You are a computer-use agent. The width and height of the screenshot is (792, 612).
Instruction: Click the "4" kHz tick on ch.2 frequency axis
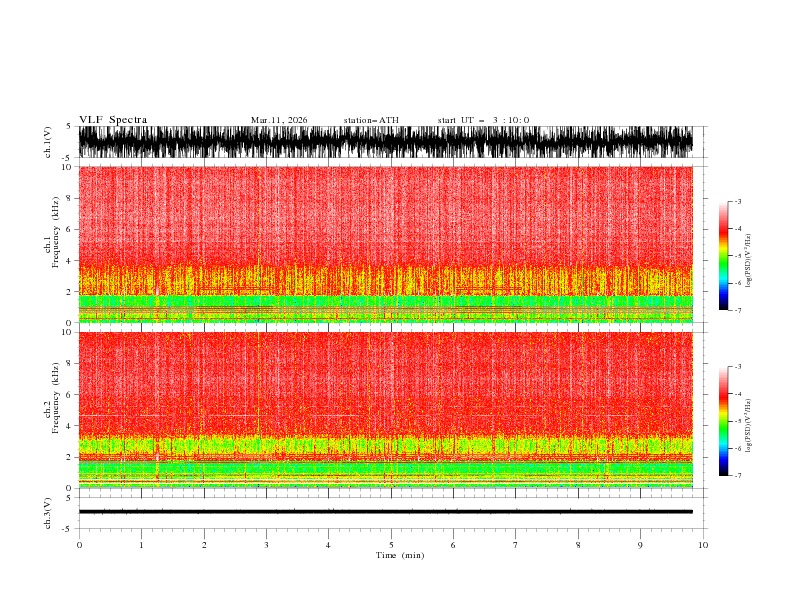70,426
